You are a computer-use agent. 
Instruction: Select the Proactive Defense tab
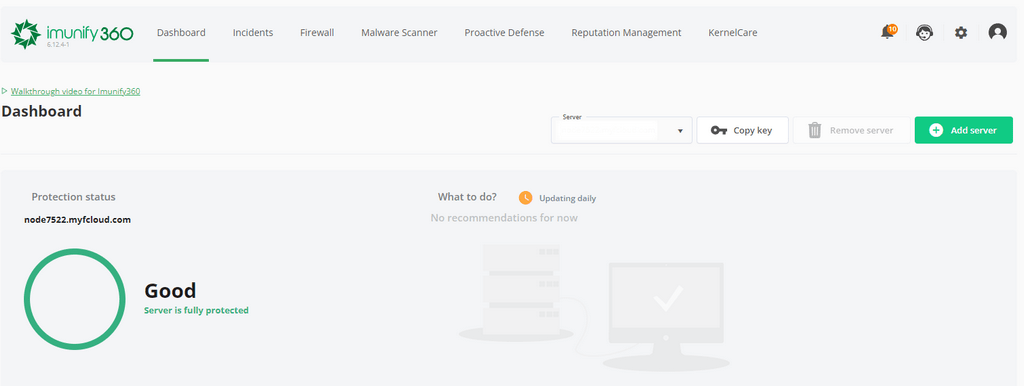504,32
